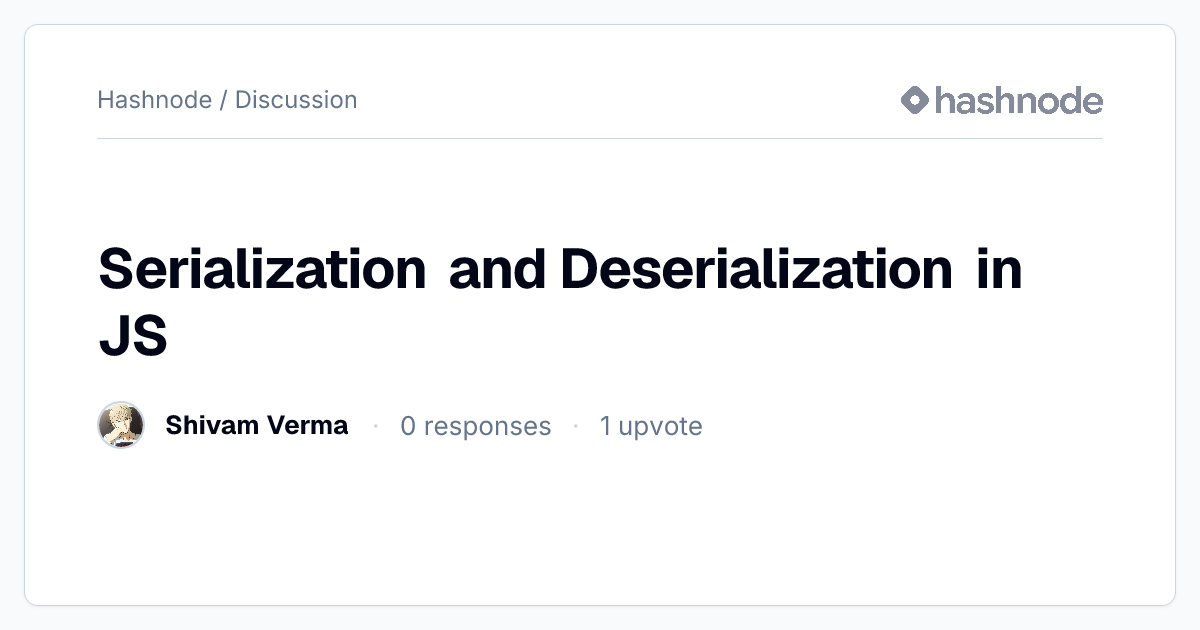
Task: Click dot separator before 1 upvote
Action: (x=576, y=426)
